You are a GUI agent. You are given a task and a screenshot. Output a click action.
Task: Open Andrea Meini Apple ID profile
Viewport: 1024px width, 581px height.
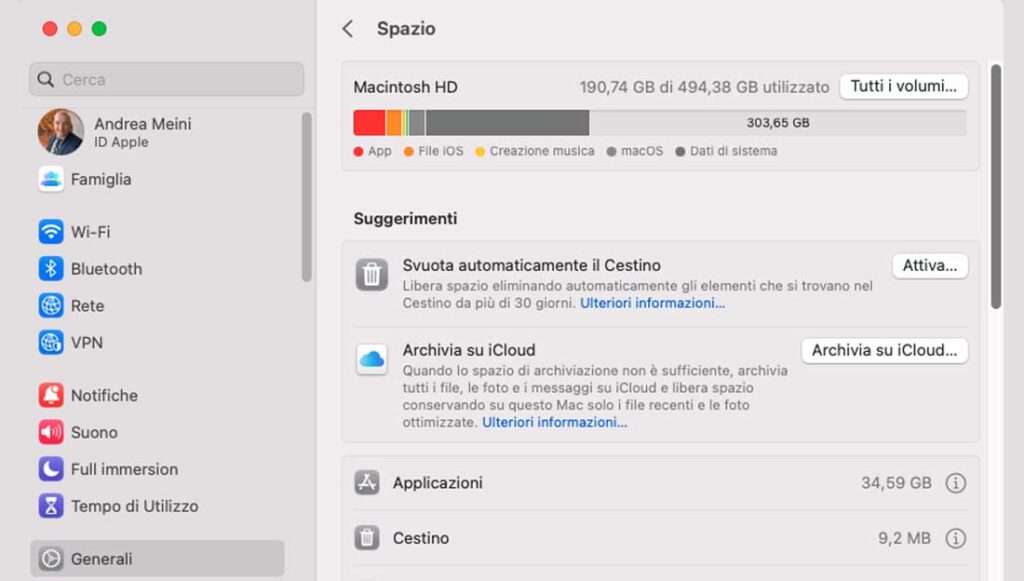(115, 132)
